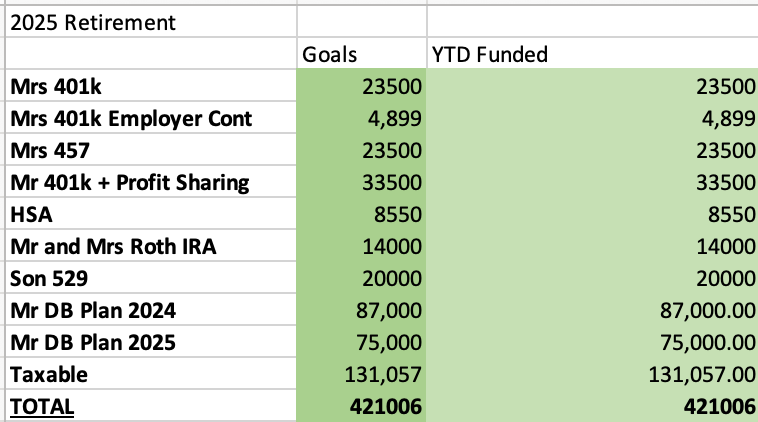Select the Goals total cell 421006
Image resolution: width=758 pixels, height=422 pixels.
click(362, 407)
